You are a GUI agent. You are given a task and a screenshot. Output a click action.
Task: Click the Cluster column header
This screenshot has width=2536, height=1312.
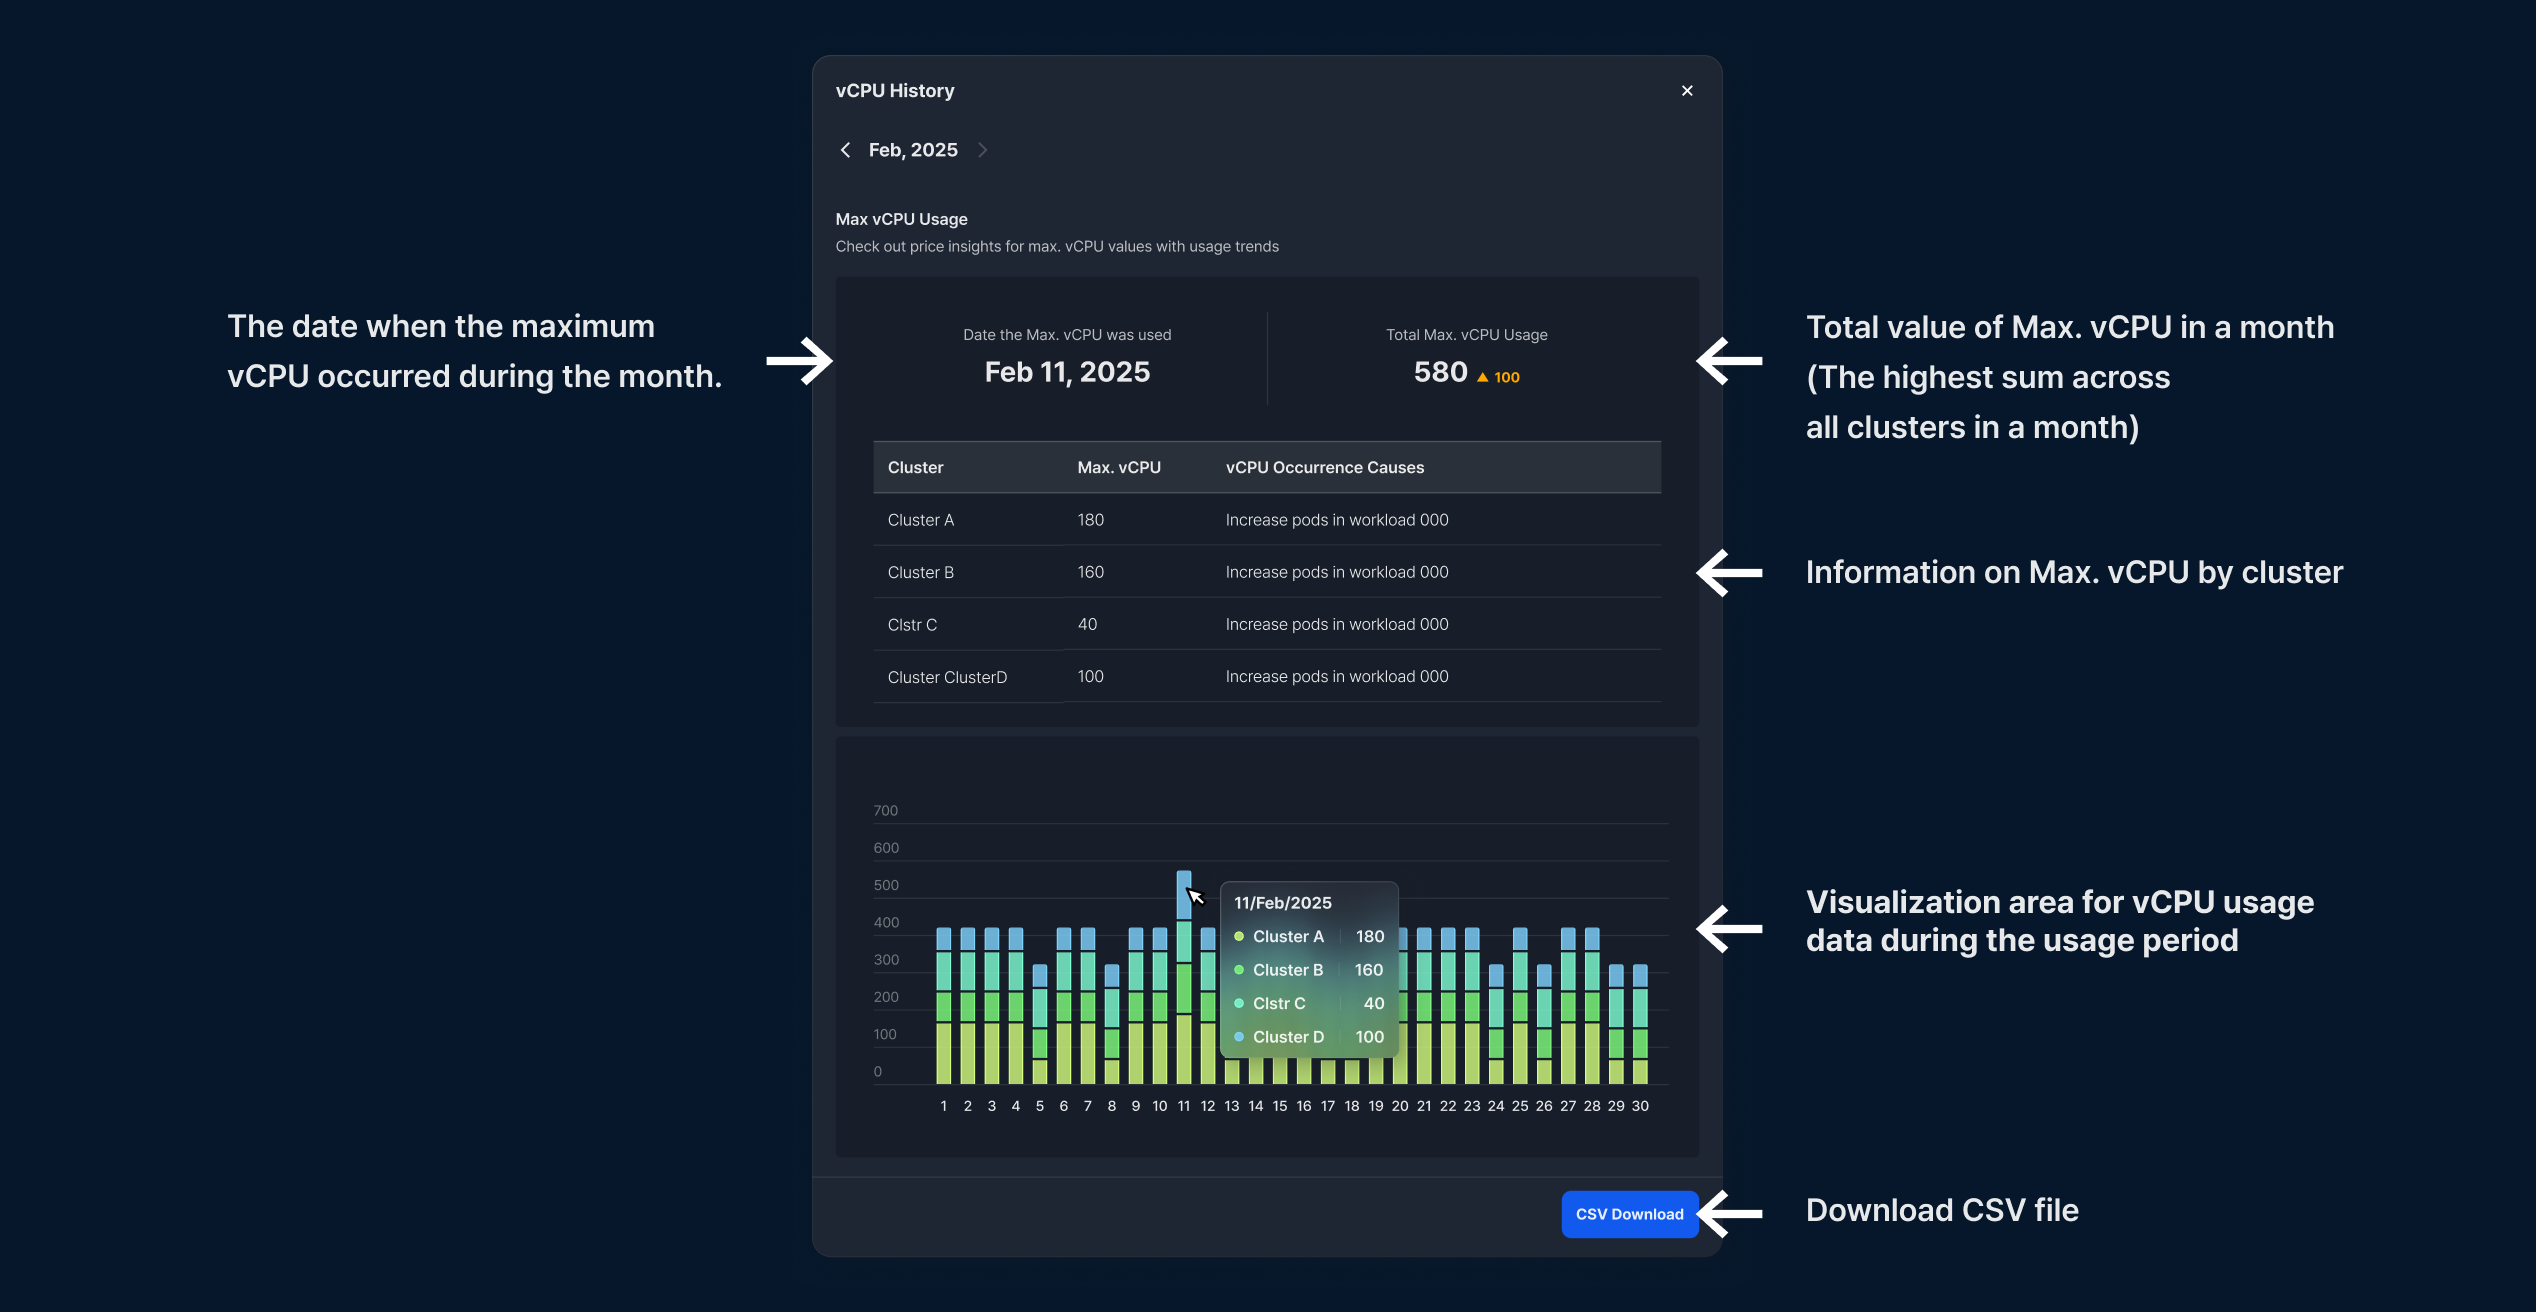pyautogui.click(x=915, y=467)
